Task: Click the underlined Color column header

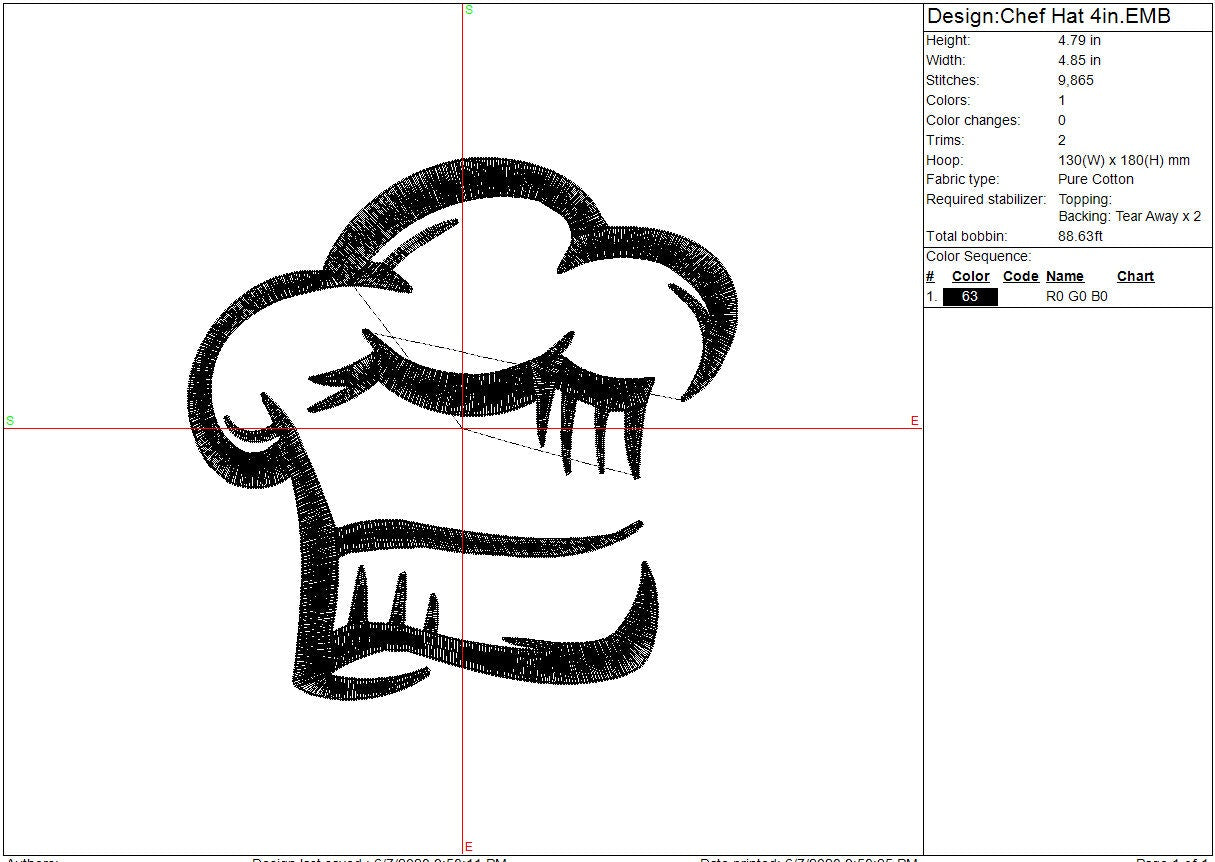Action: 970,277
